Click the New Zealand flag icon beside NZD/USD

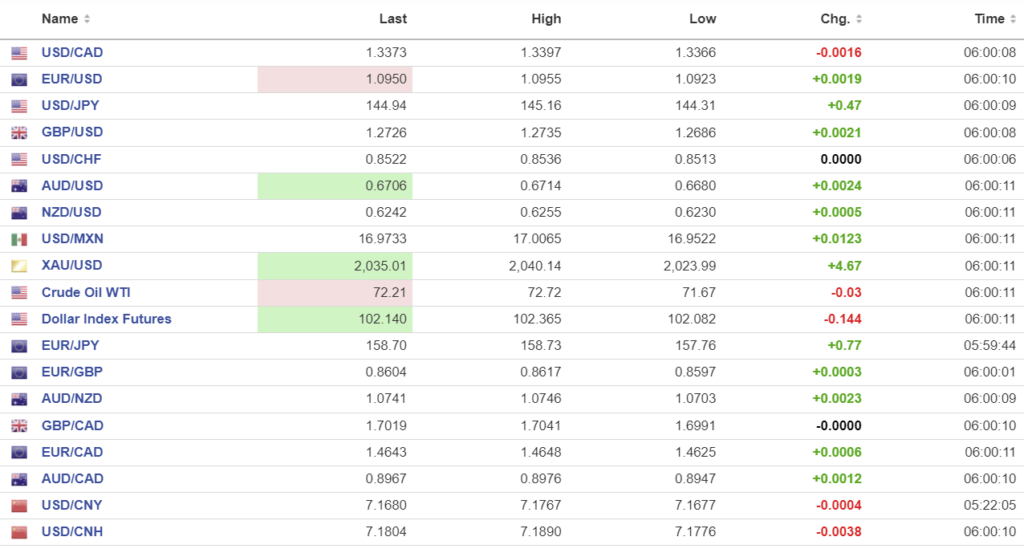(19, 213)
